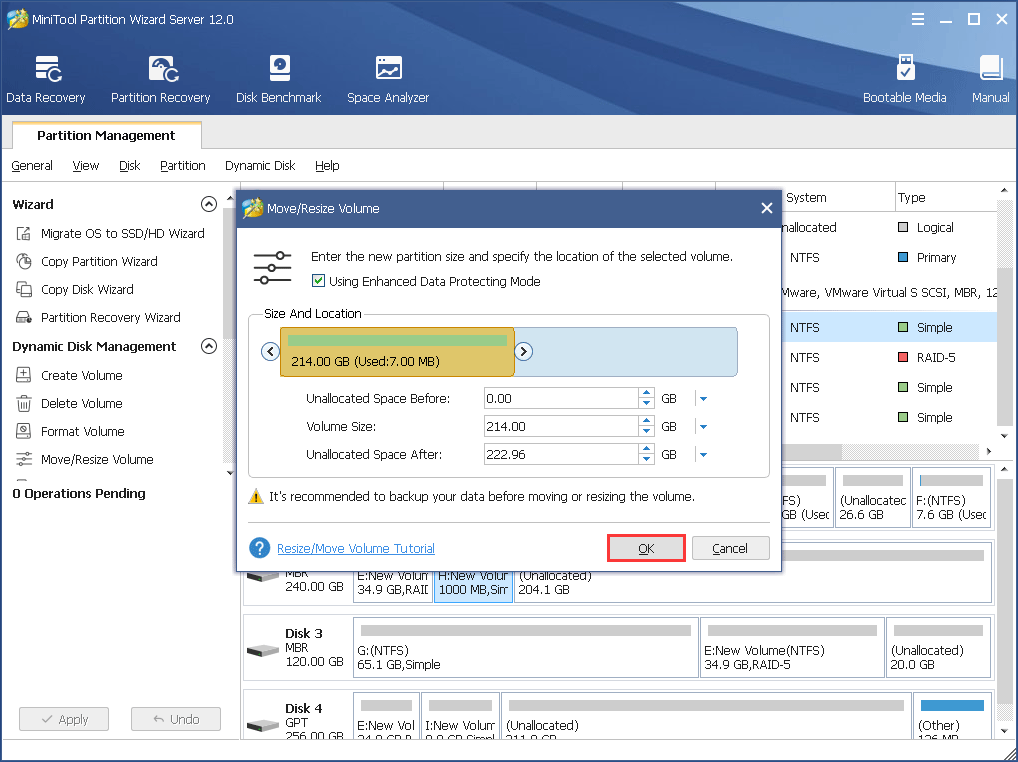Open the unit dropdown for Volume Size

(x=703, y=426)
